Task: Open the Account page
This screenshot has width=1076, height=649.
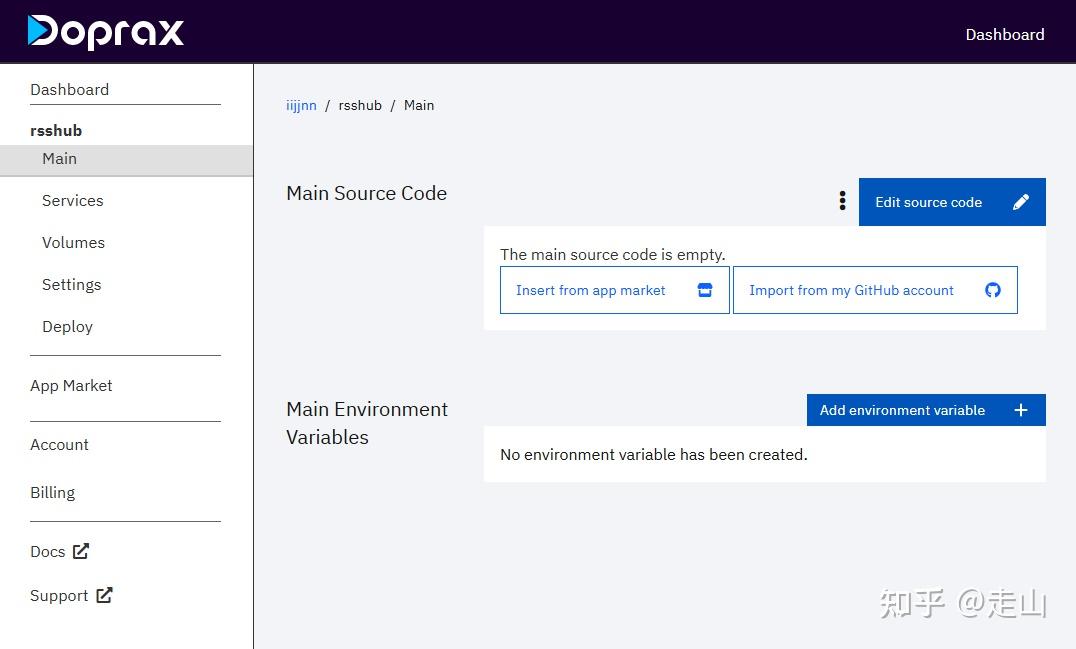Action: [x=60, y=445]
